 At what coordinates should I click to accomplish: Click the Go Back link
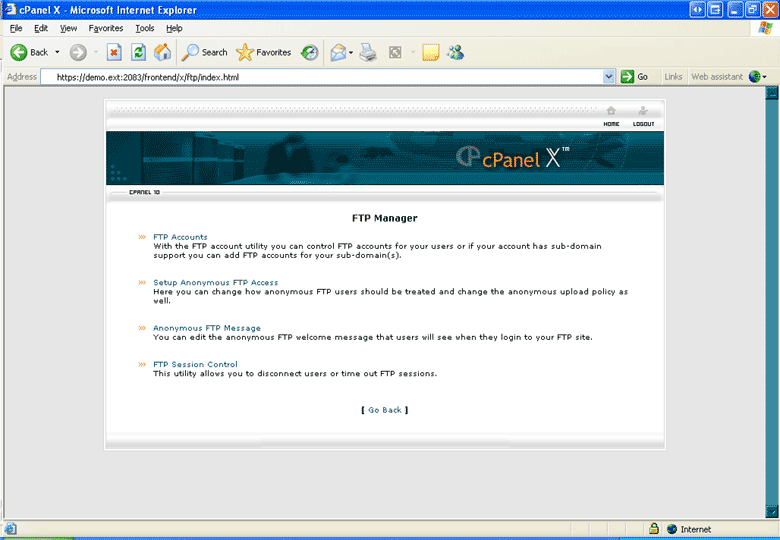coord(385,410)
